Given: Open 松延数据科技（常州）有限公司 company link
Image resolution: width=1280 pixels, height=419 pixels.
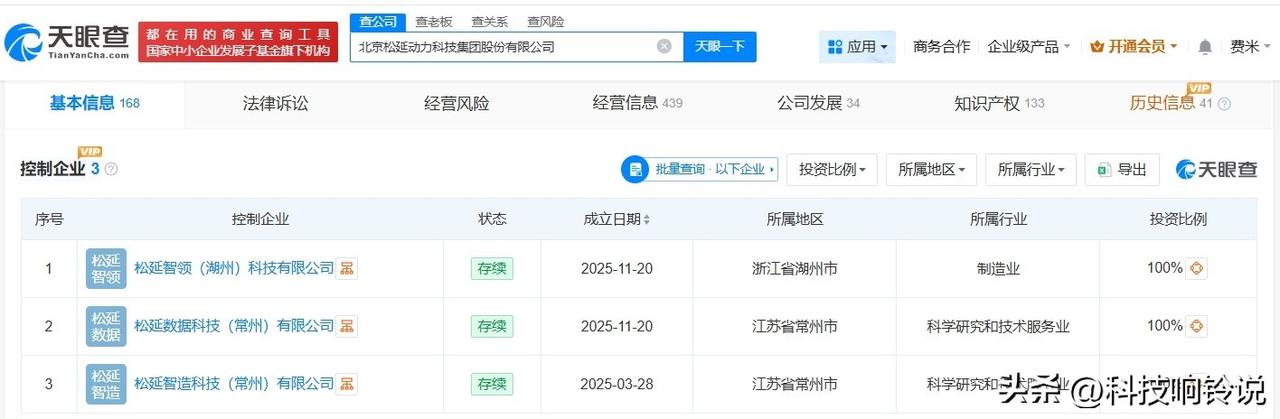Looking at the screenshot, I should [x=234, y=326].
